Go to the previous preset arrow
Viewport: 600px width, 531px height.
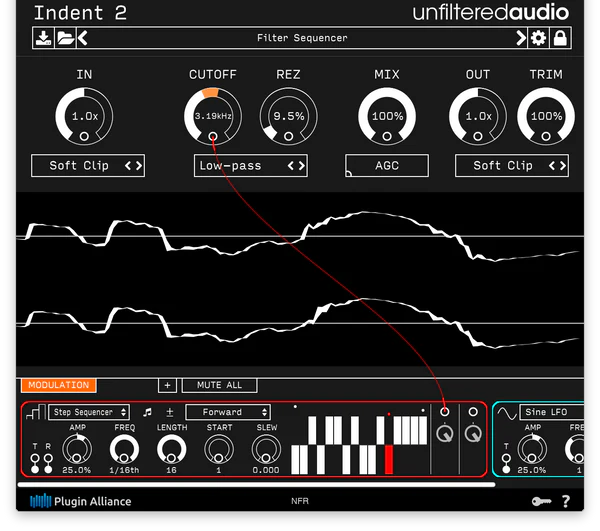(83, 38)
